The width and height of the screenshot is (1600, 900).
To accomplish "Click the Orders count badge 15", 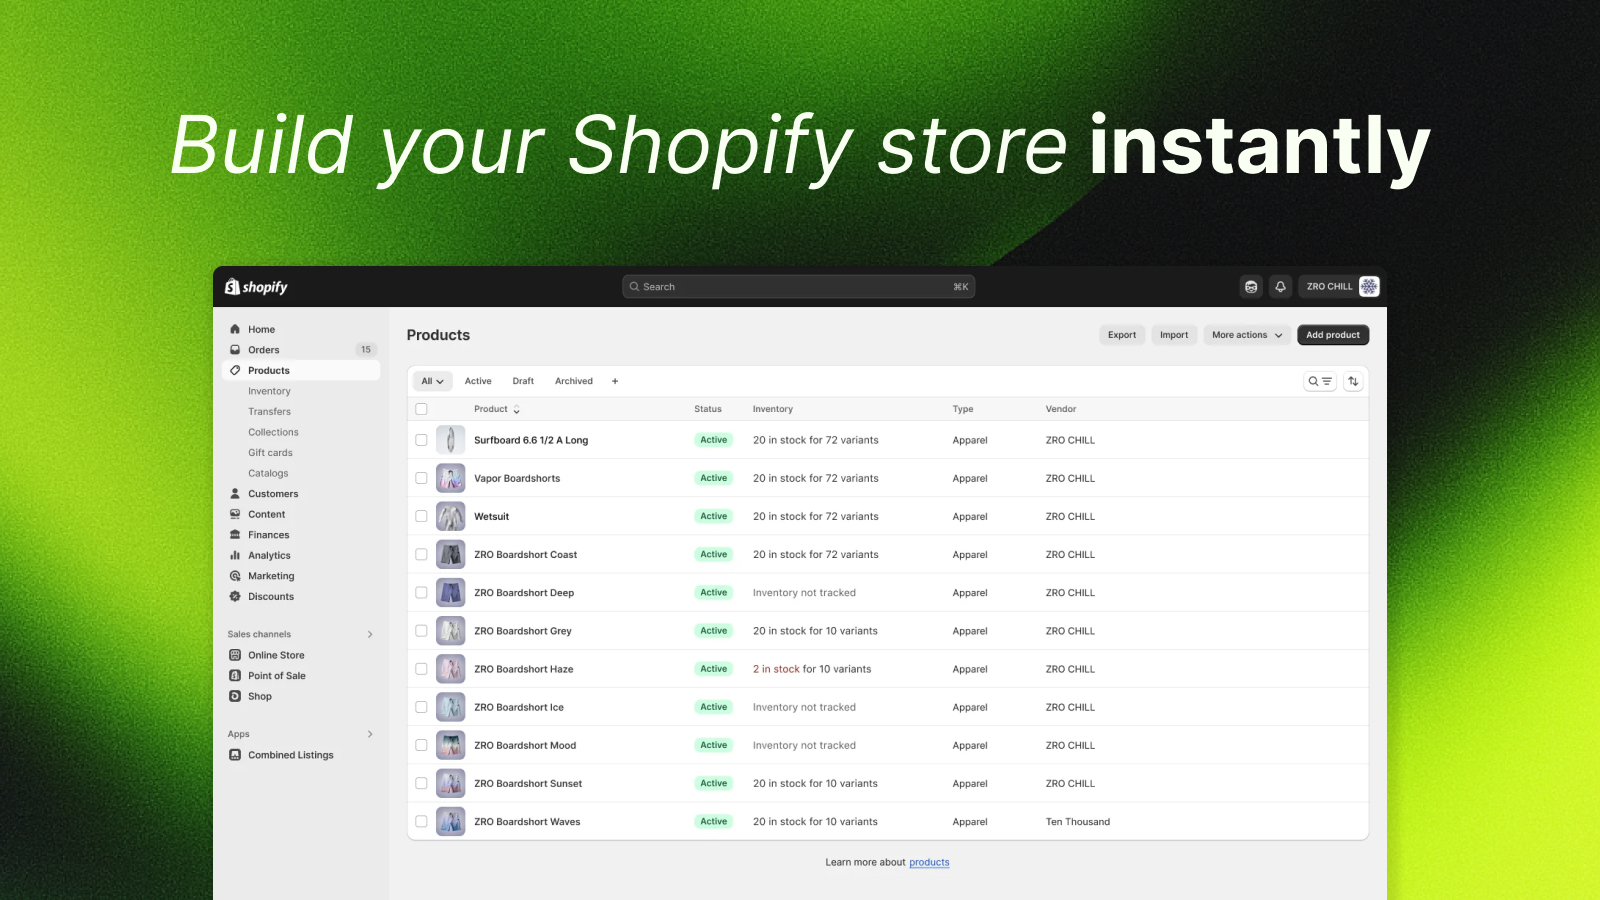I will click(x=366, y=350).
